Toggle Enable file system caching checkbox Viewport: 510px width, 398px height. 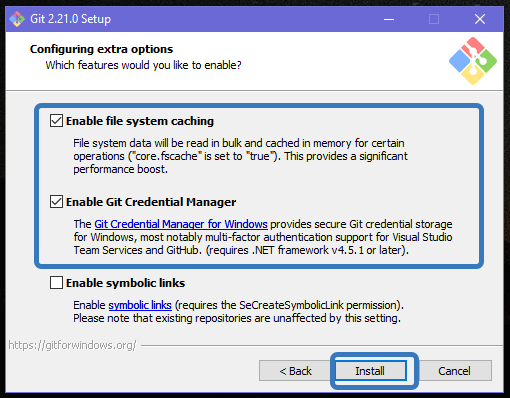56,121
